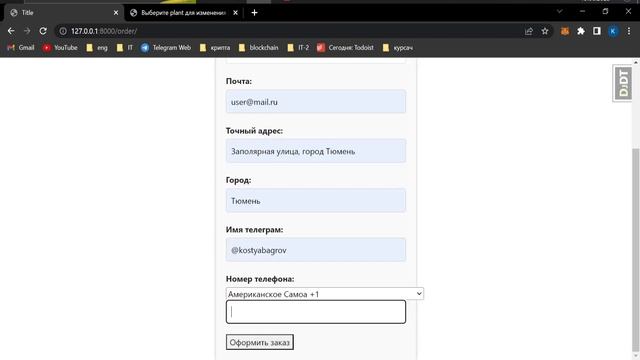
Task: Open the Django Debug Toolbar DjDT handle
Action: [x=623, y=83]
